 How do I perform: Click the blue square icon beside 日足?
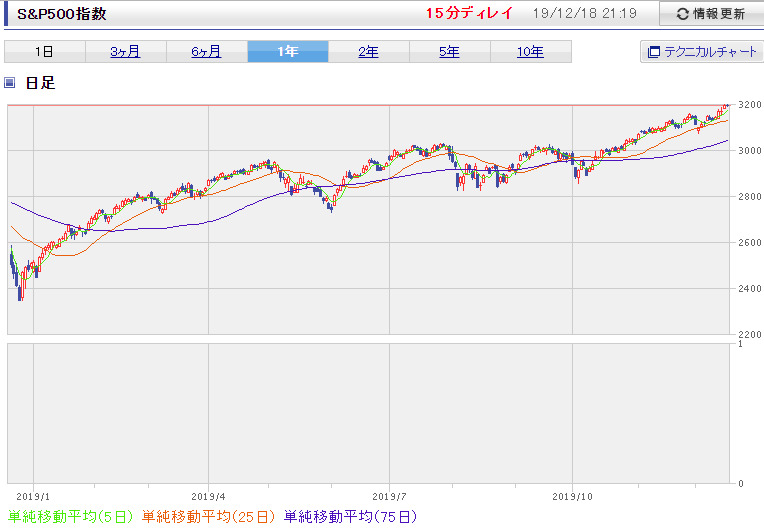point(10,83)
